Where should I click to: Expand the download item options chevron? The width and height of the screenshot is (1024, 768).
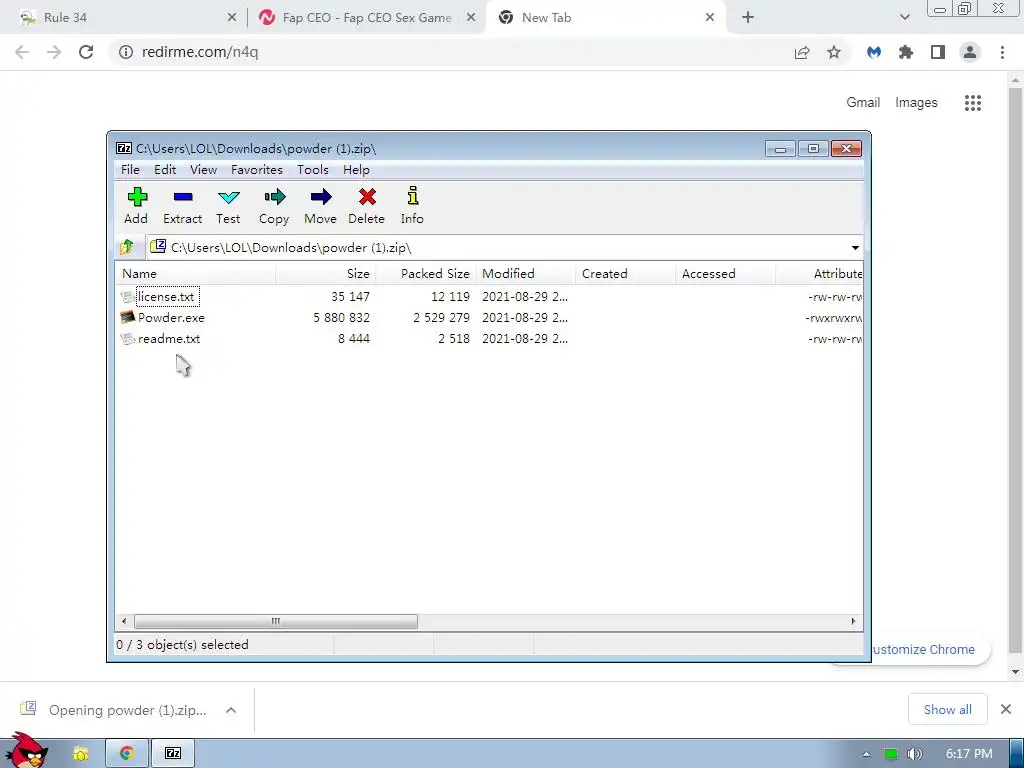click(231, 710)
